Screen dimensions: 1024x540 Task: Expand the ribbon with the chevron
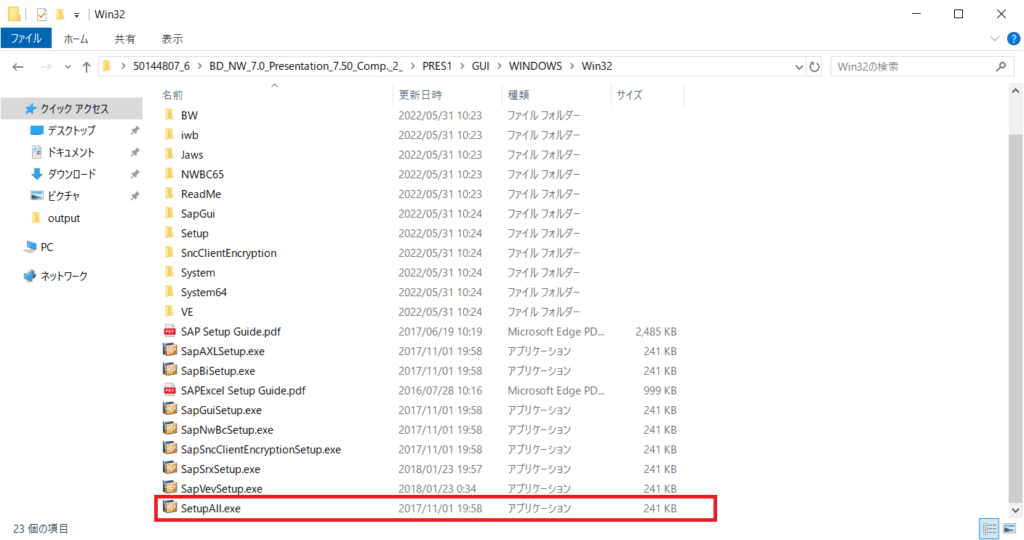995,39
